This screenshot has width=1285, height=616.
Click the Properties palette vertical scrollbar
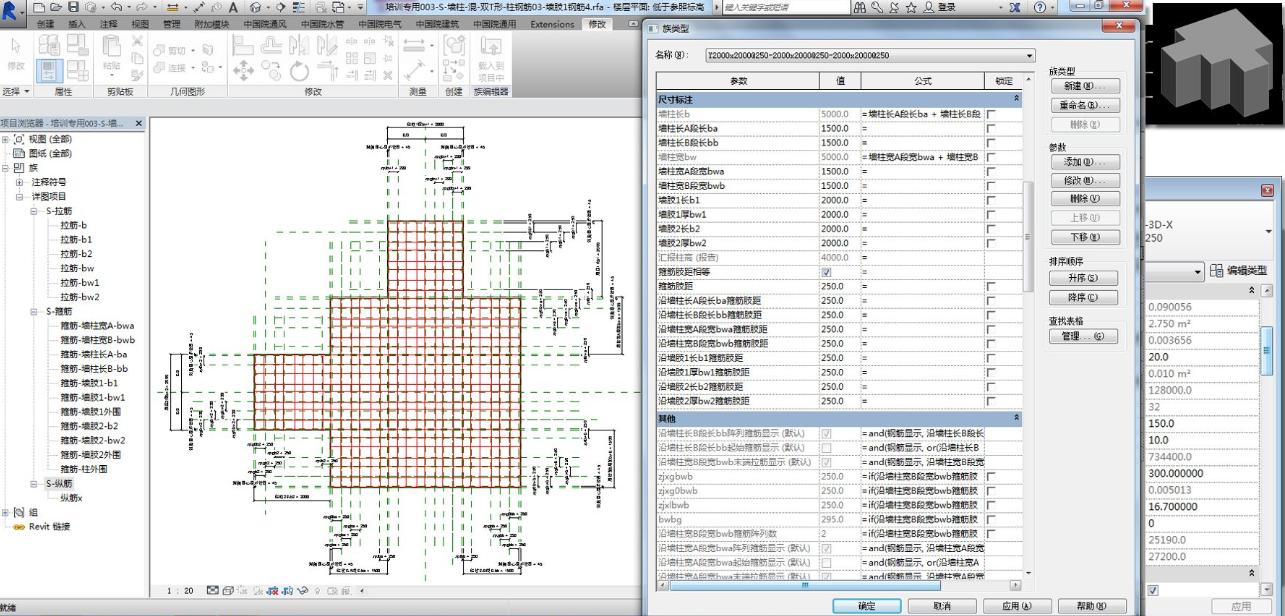1266,350
